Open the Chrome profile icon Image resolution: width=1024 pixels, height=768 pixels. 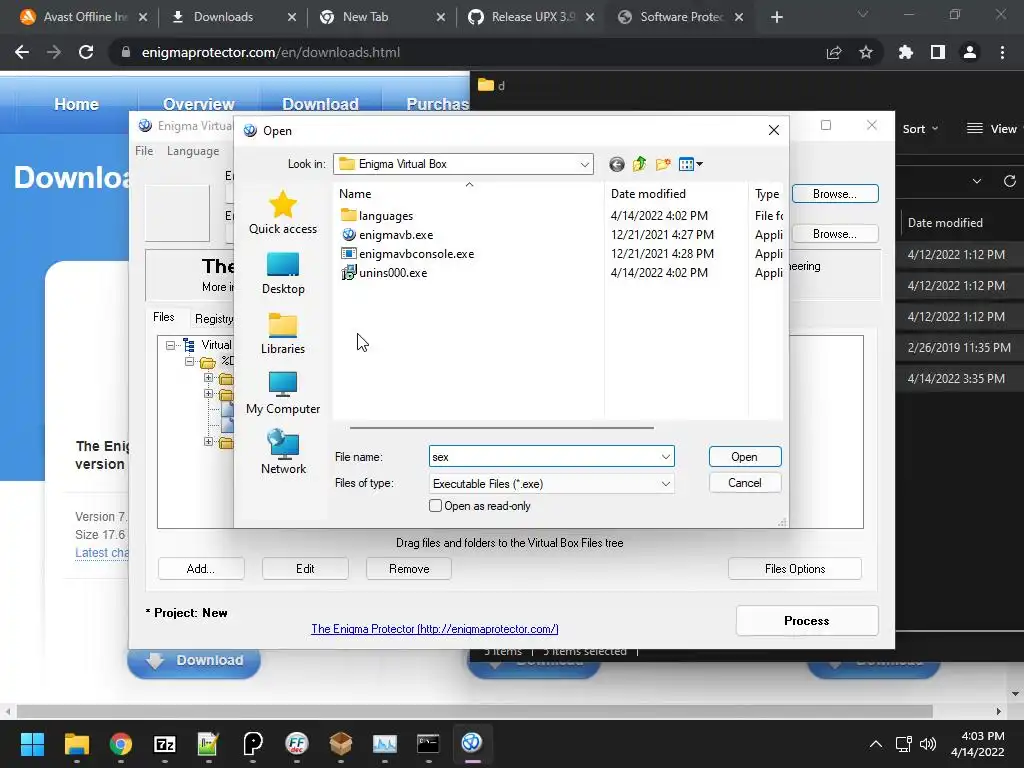click(x=970, y=52)
